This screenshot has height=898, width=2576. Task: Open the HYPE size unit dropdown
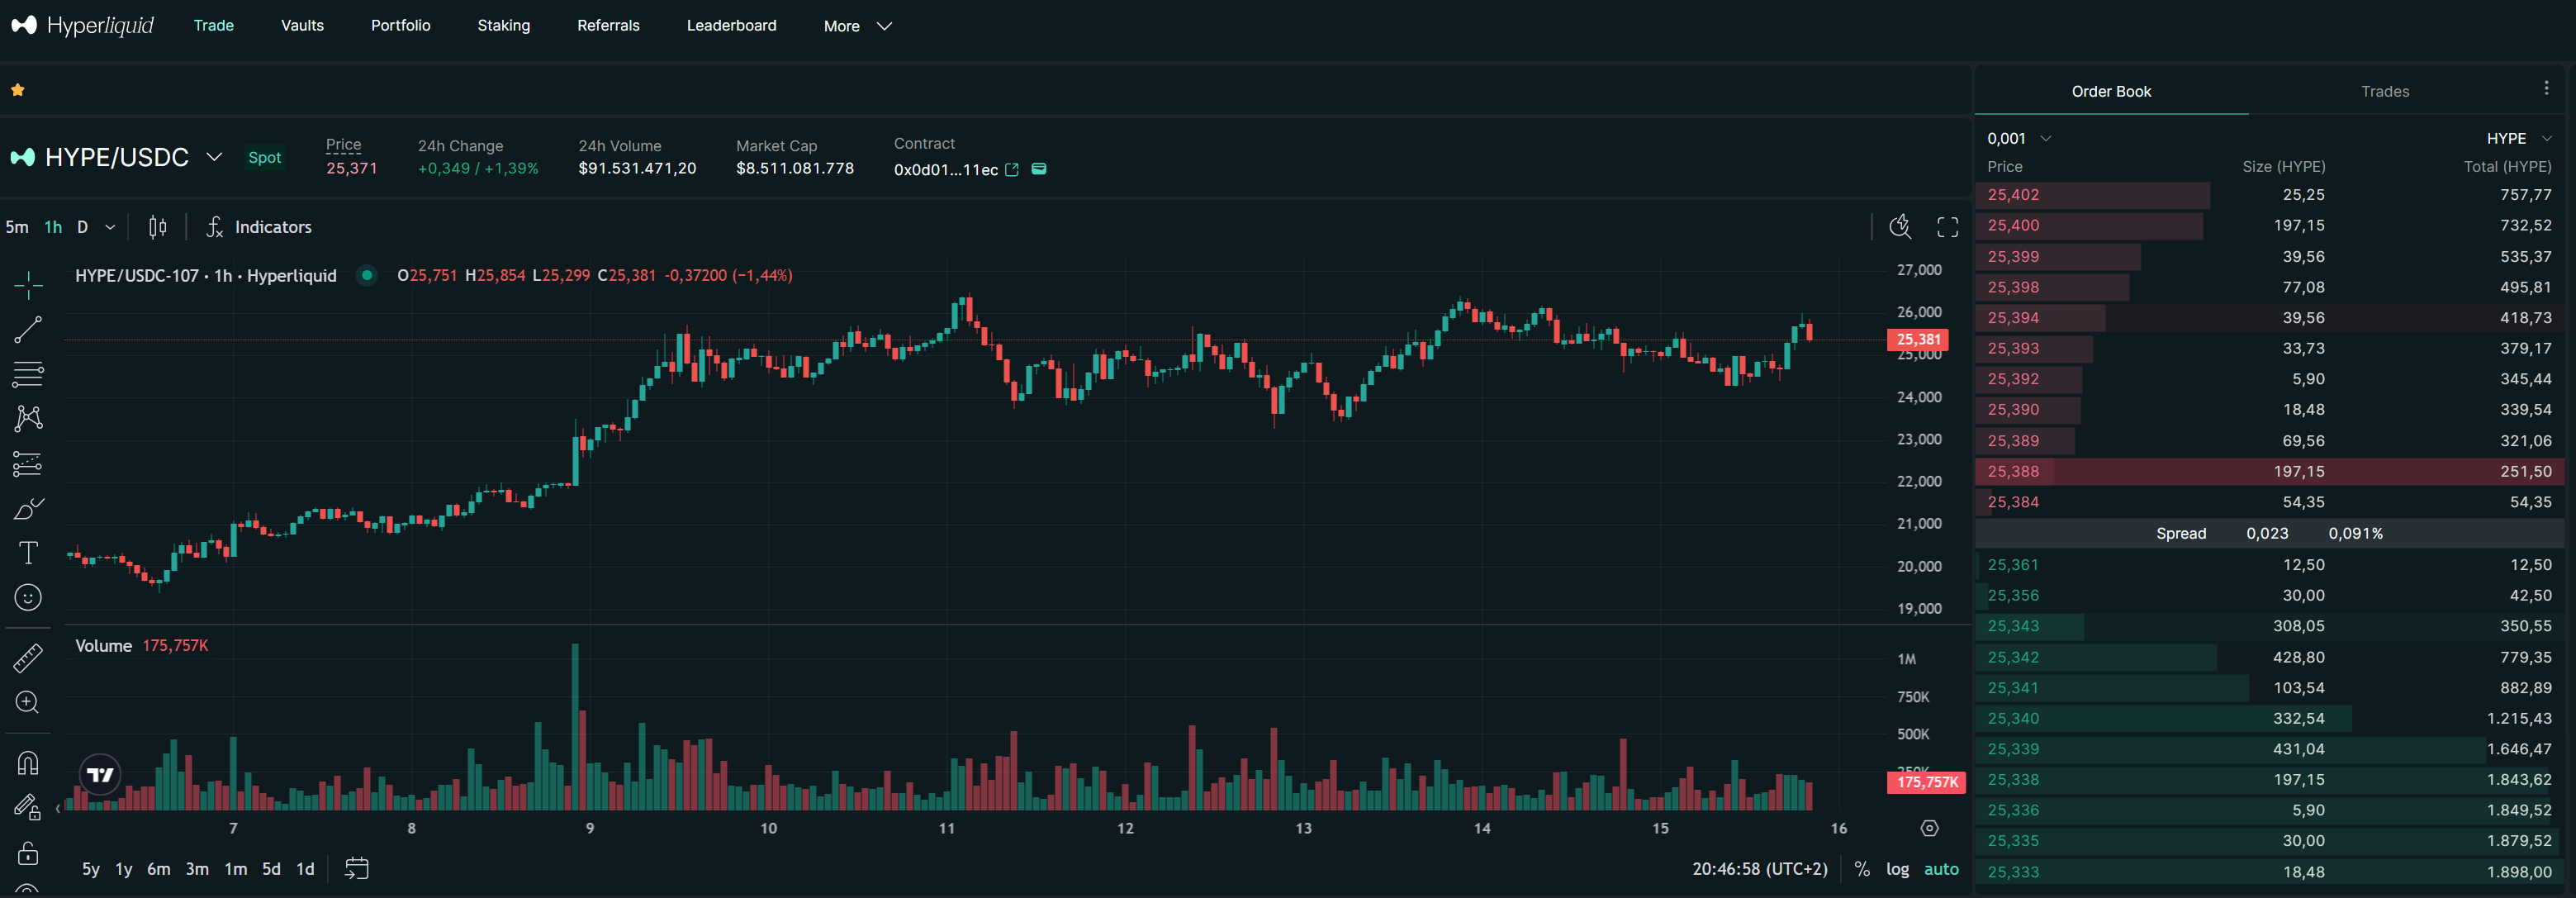tap(2519, 139)
